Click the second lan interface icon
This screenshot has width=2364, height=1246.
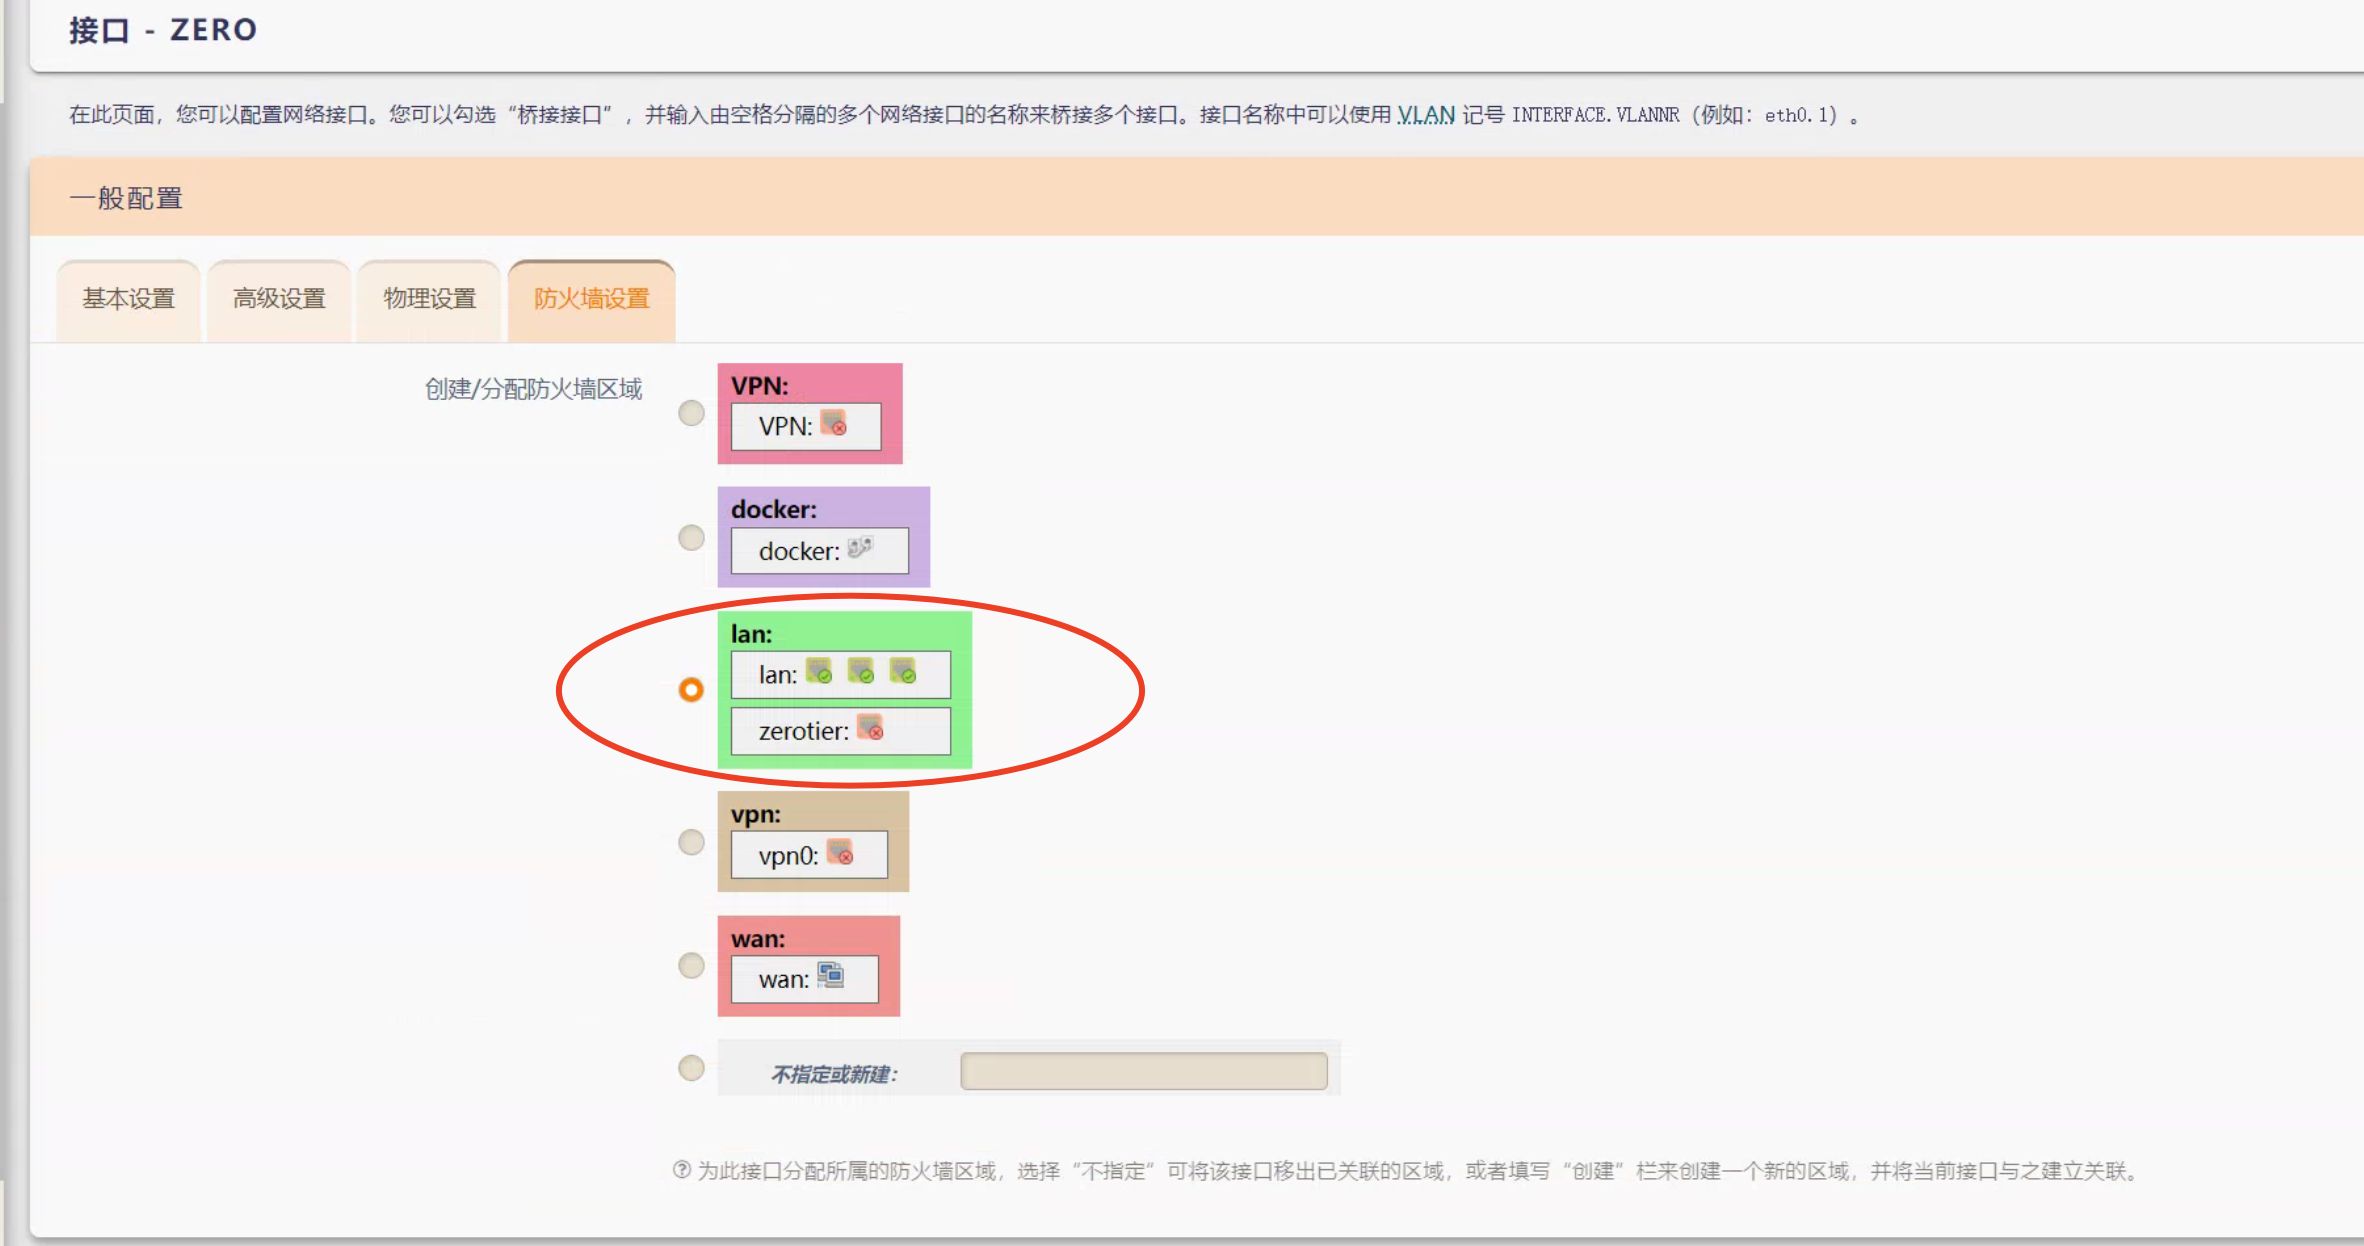coord(861,671)
